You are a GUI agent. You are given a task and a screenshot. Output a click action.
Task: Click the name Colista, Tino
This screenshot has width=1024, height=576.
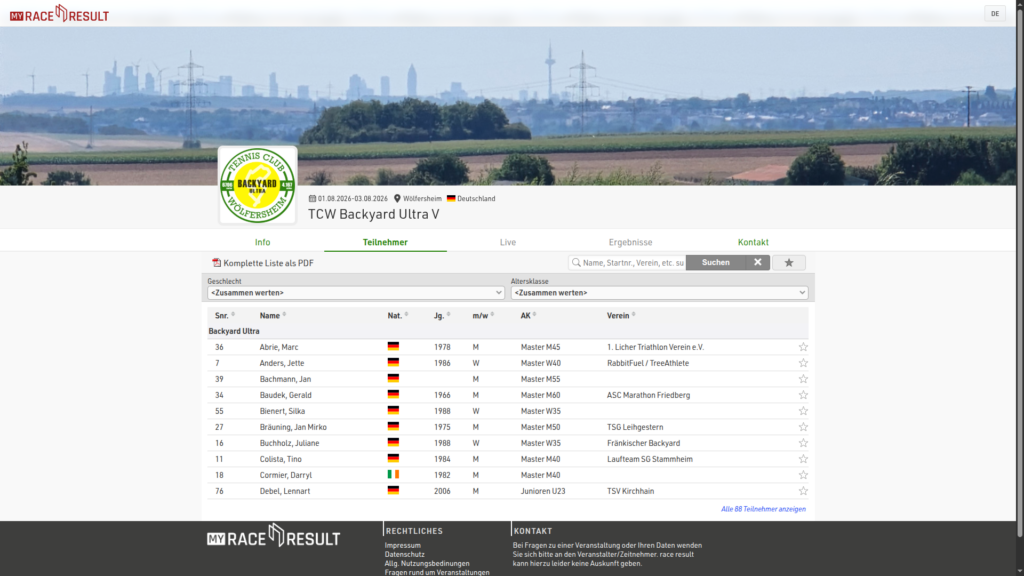point(280,459)
